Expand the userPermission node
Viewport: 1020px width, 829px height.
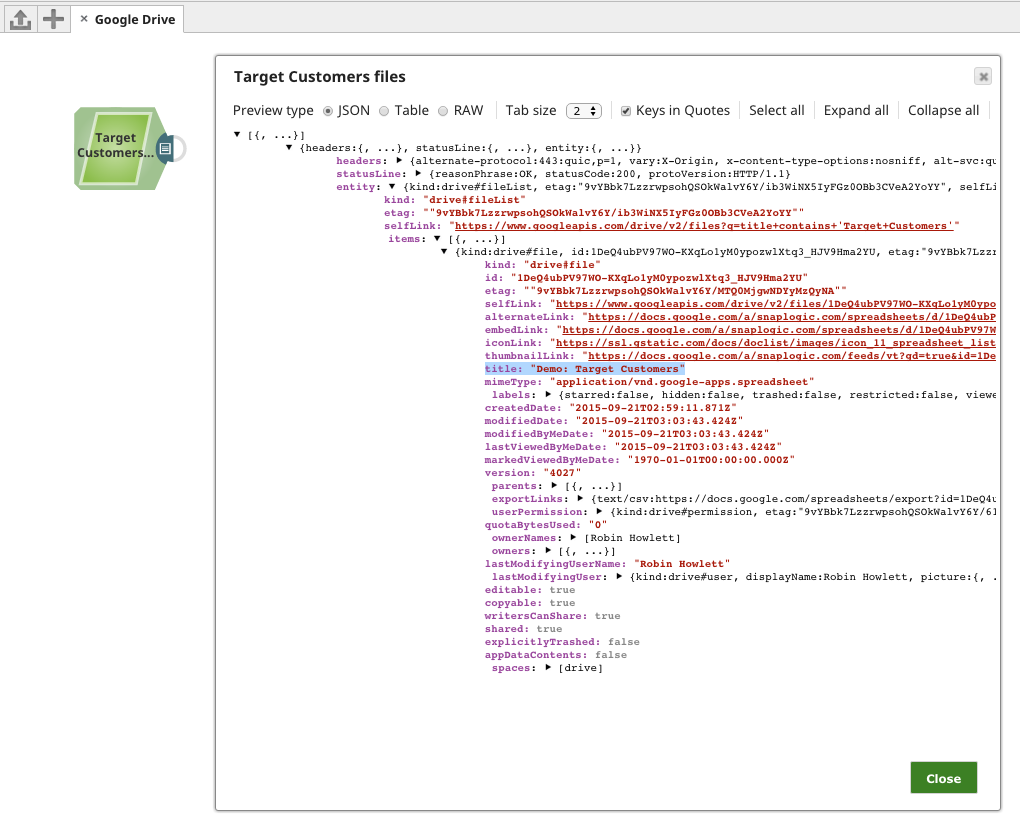tap(599, 512)
